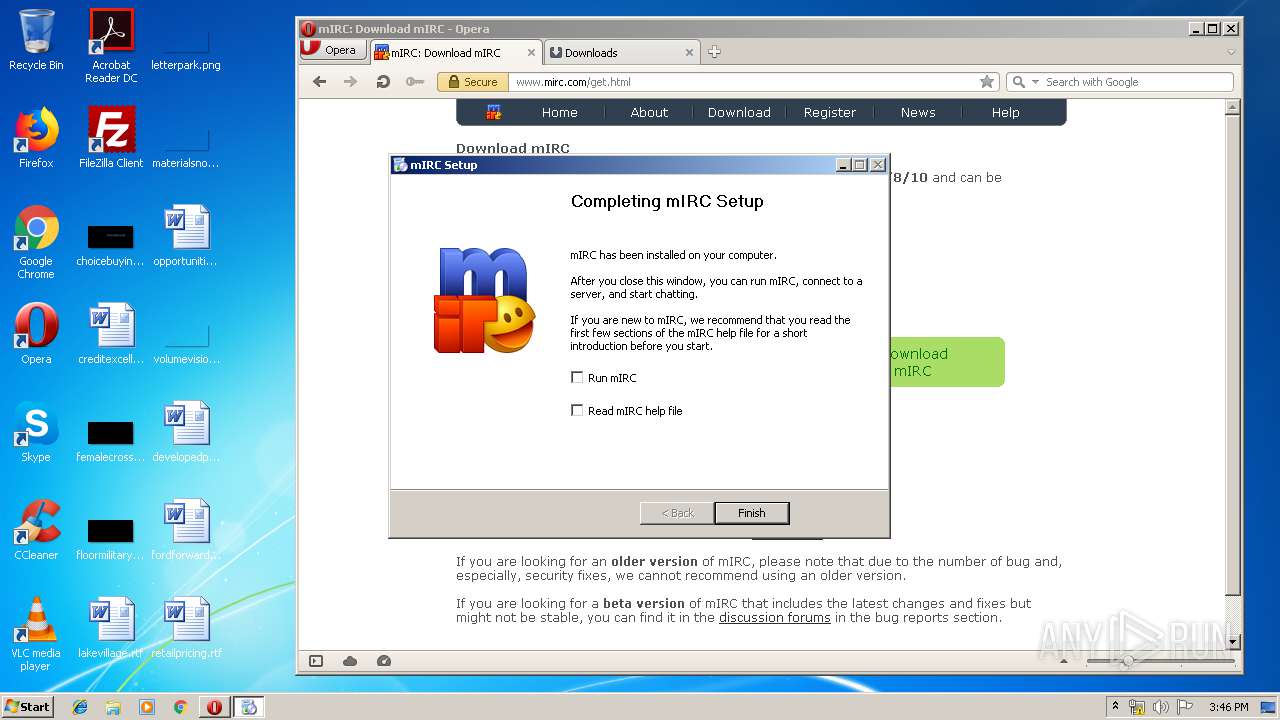1280x720 pixels.
Task: Open Internet Explorer from taskbar
Action: (80, 707)
